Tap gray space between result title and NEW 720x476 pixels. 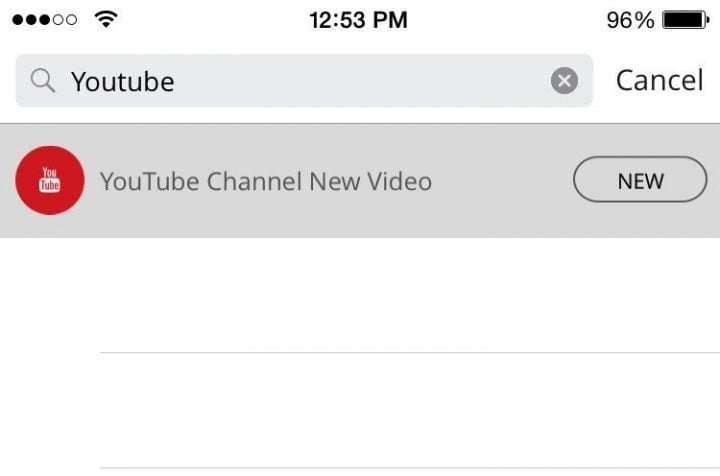click(x=500, y=181)
